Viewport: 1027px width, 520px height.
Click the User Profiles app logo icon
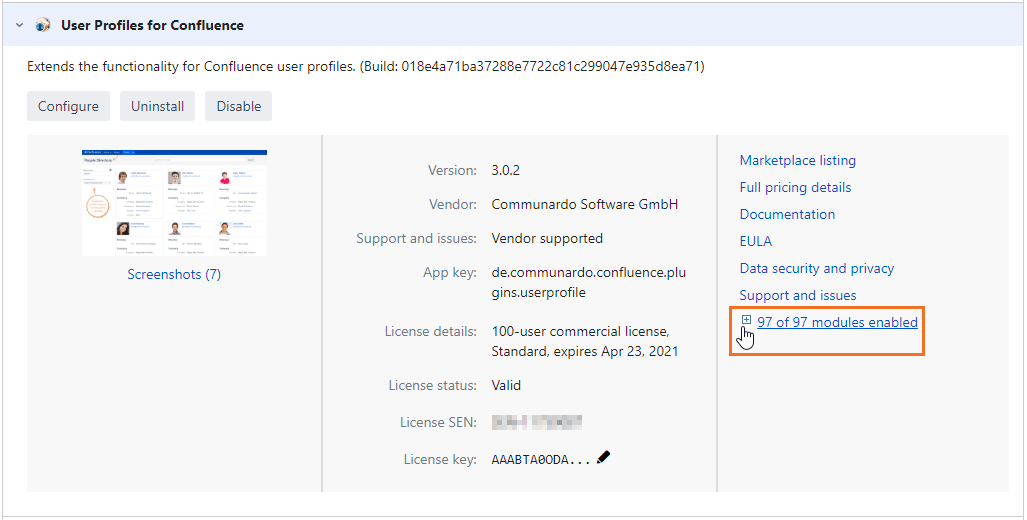click(43, 26)
